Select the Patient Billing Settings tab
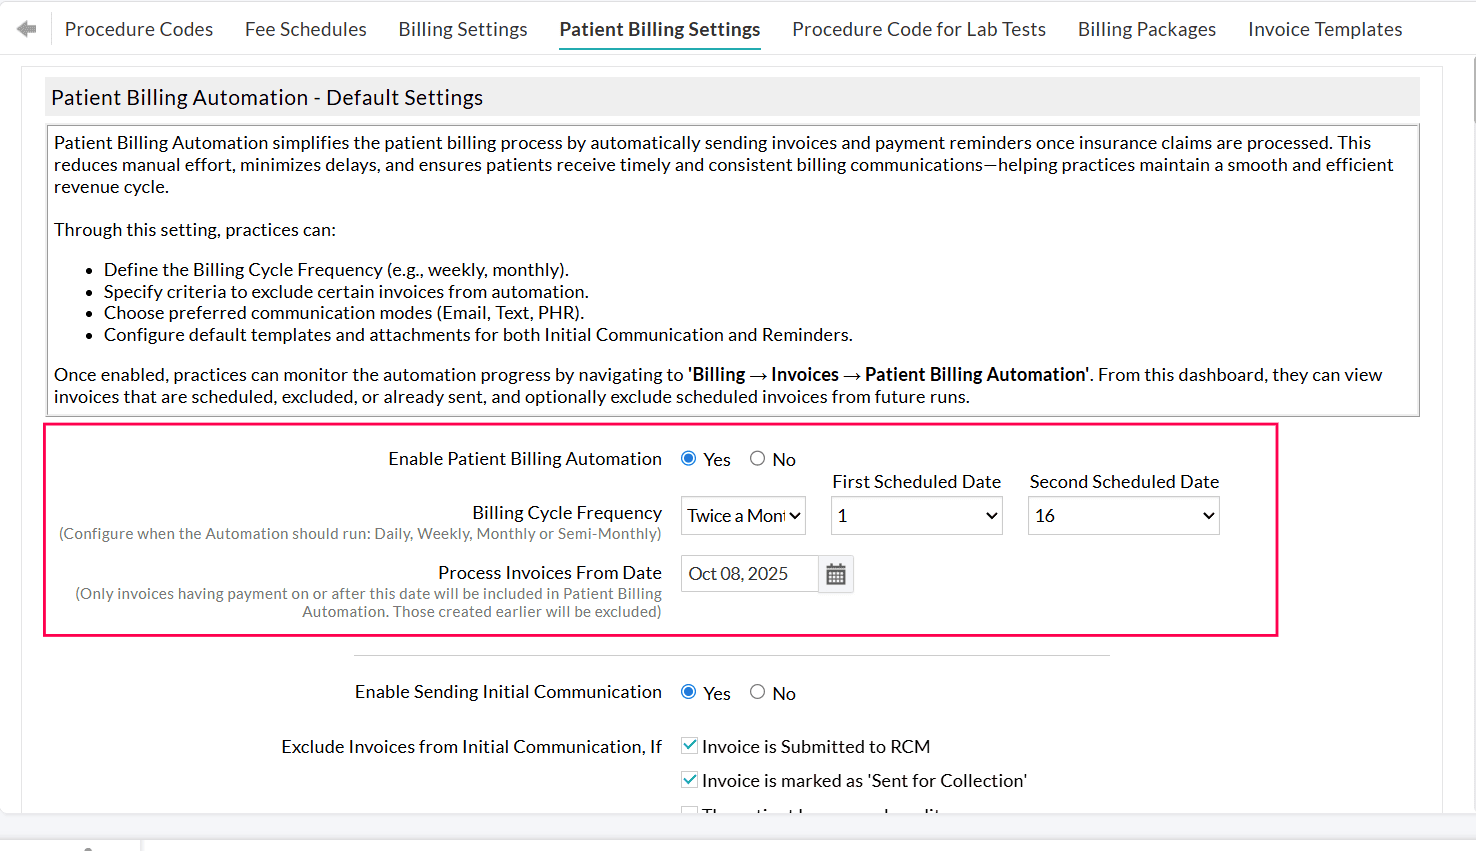 point(659,29)
